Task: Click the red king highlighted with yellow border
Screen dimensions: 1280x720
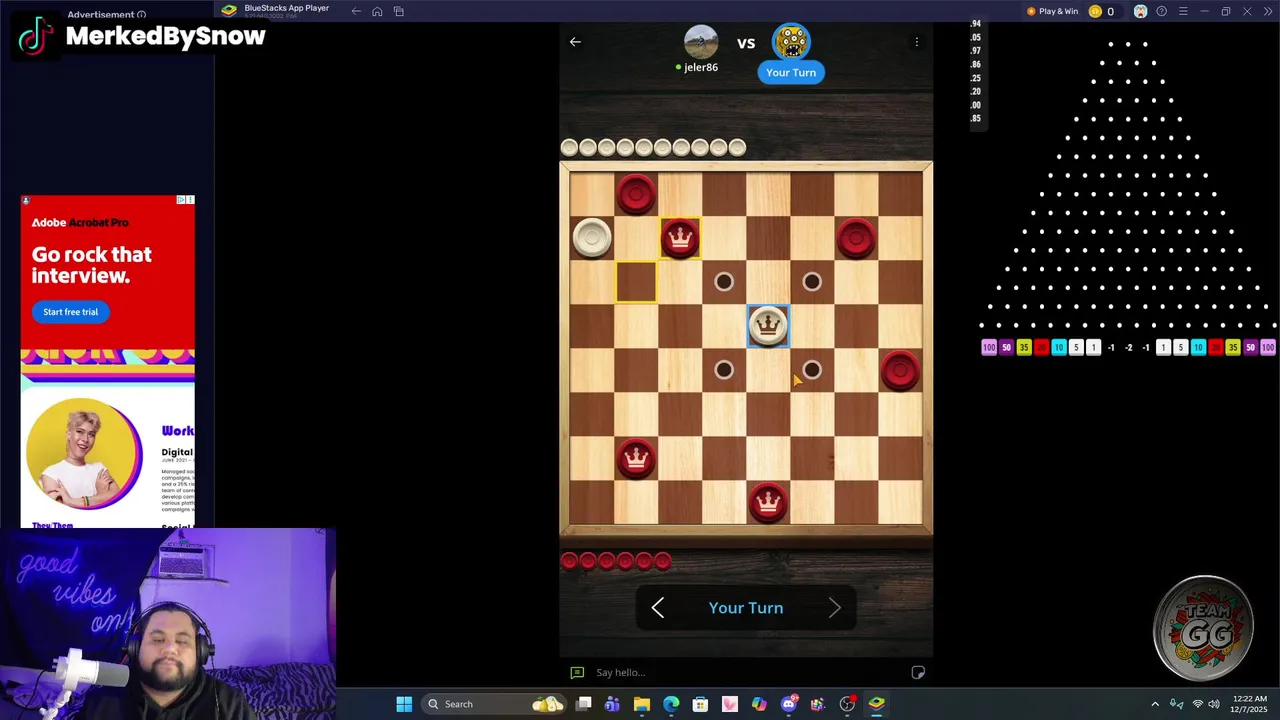Action: (x=680, y=238)
